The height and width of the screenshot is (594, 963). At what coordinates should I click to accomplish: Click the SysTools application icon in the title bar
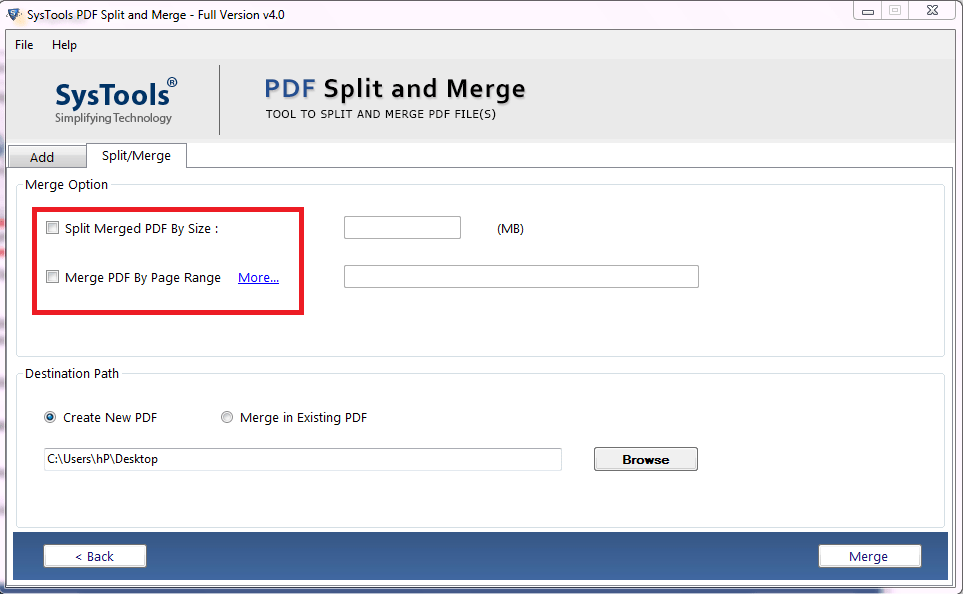coord(14,11)
